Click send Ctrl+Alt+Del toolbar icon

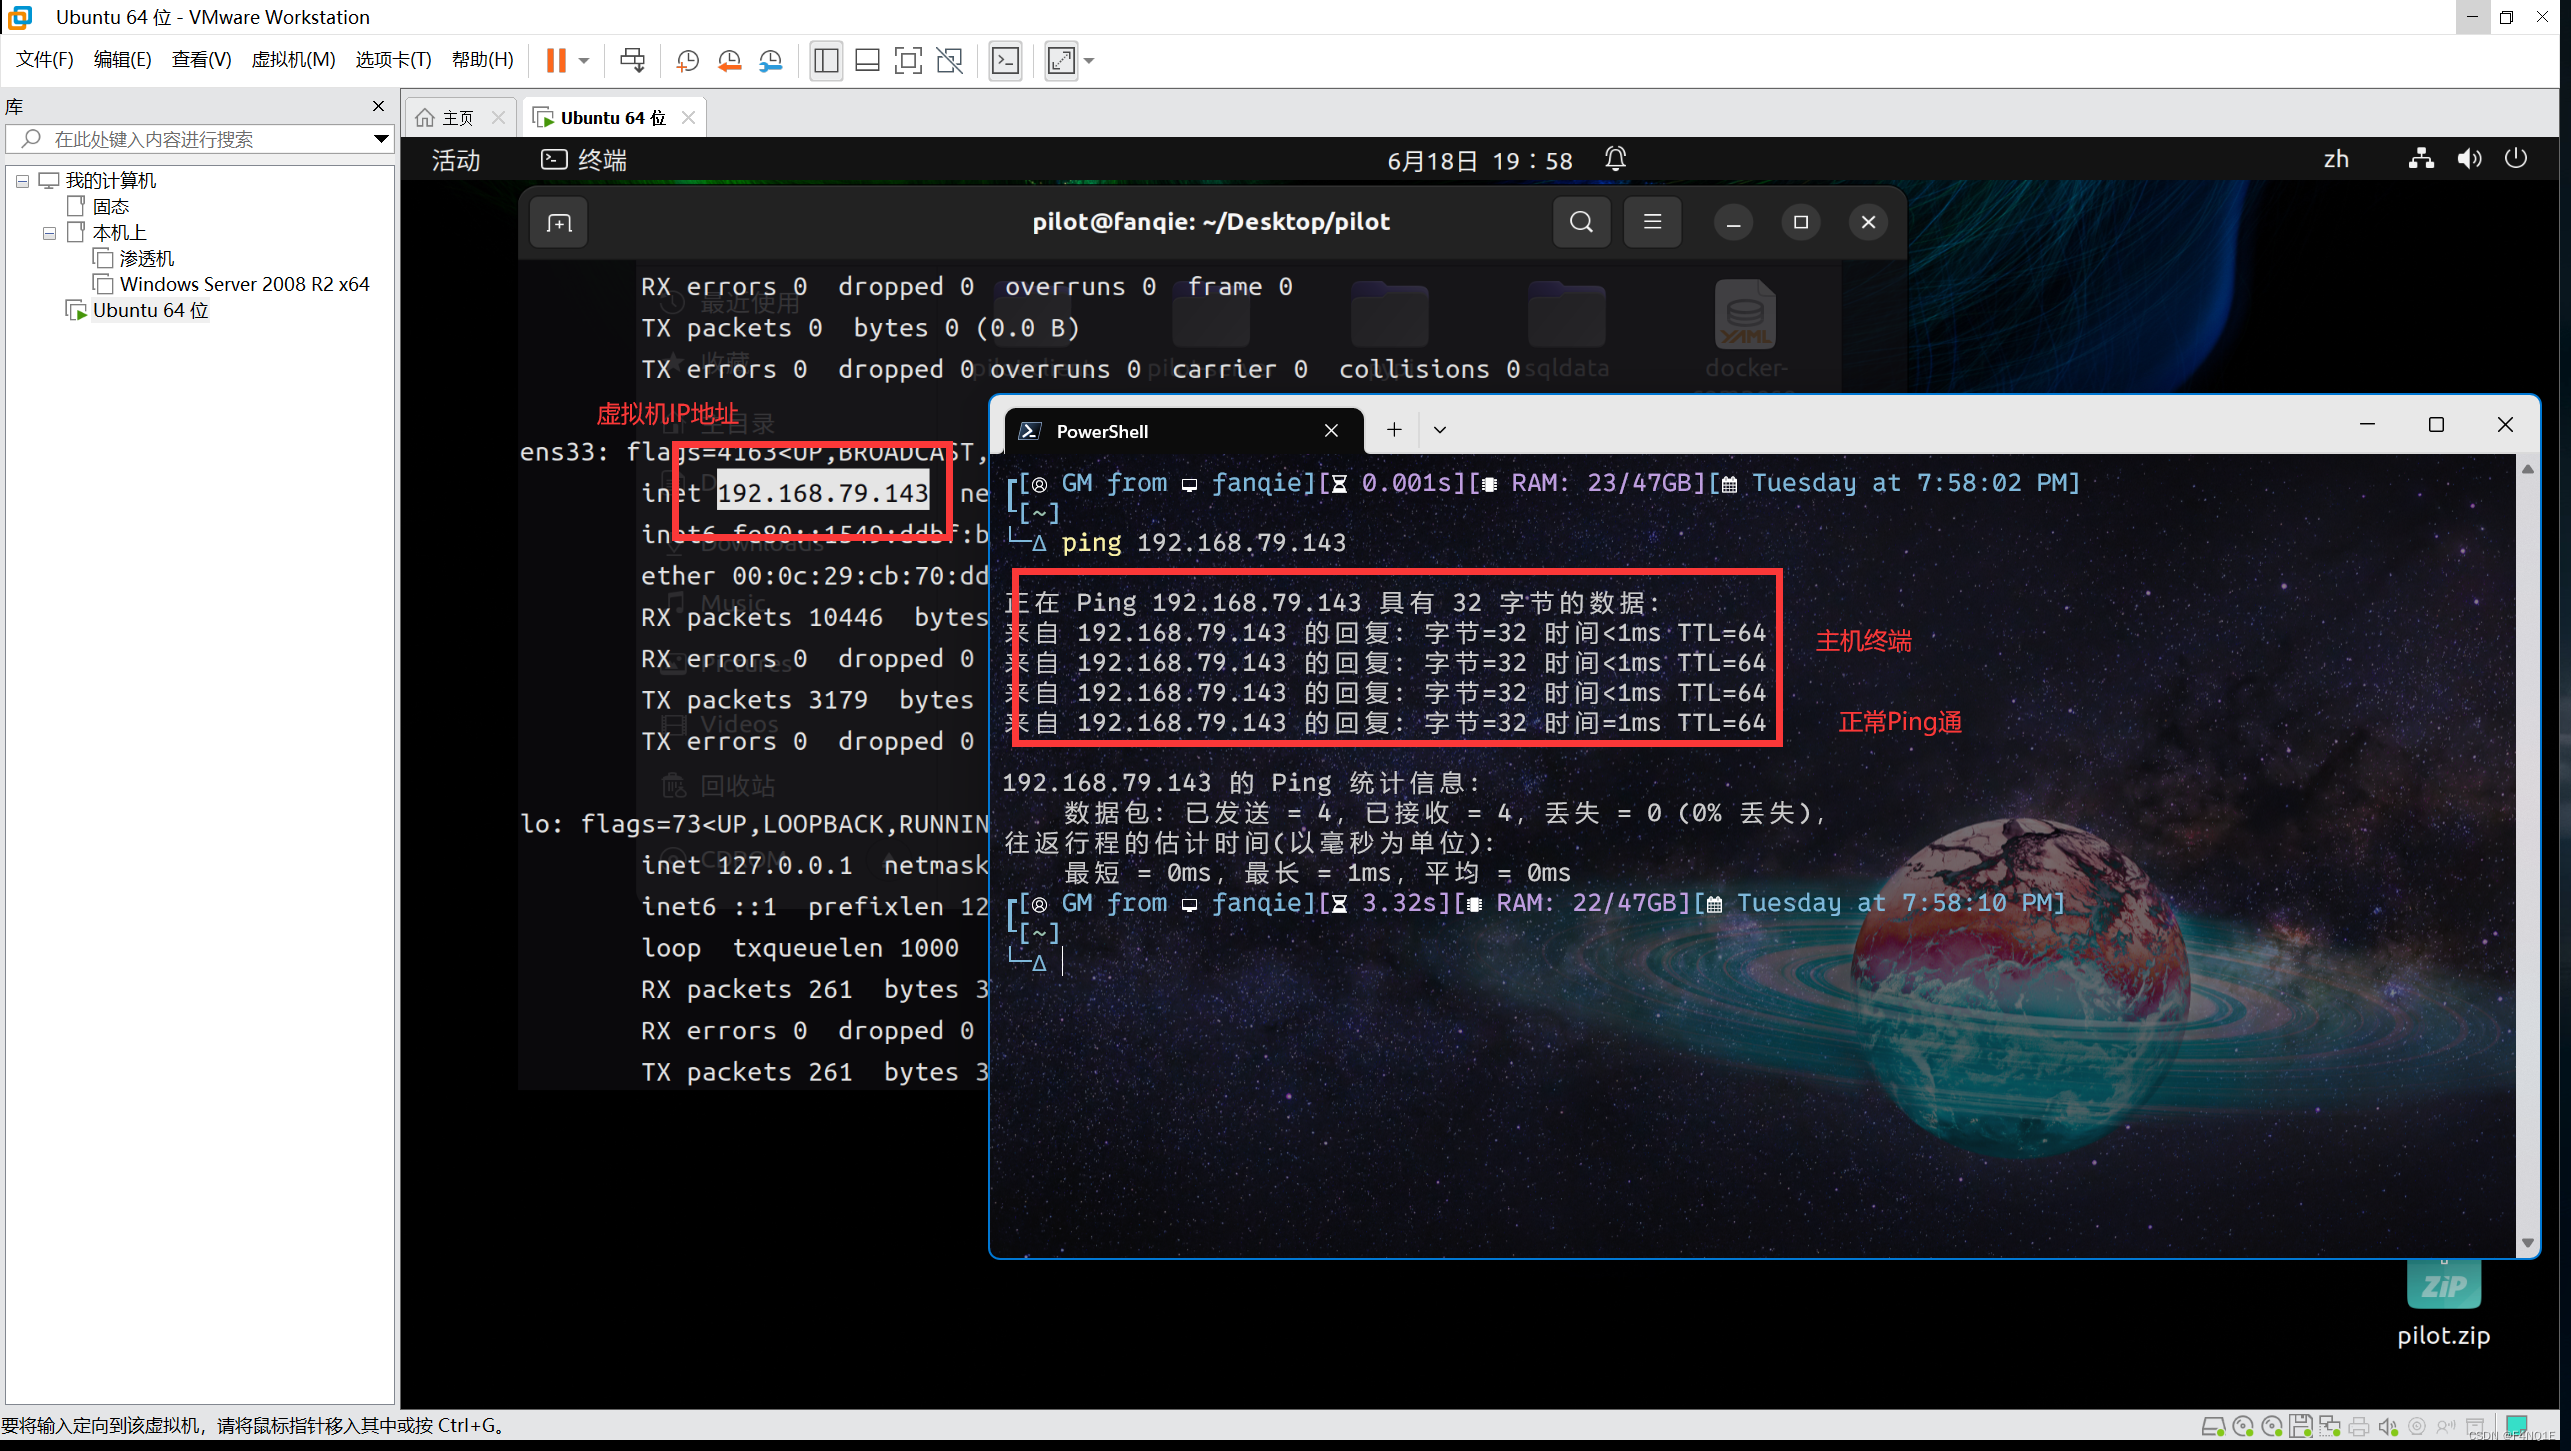point(632,61)
